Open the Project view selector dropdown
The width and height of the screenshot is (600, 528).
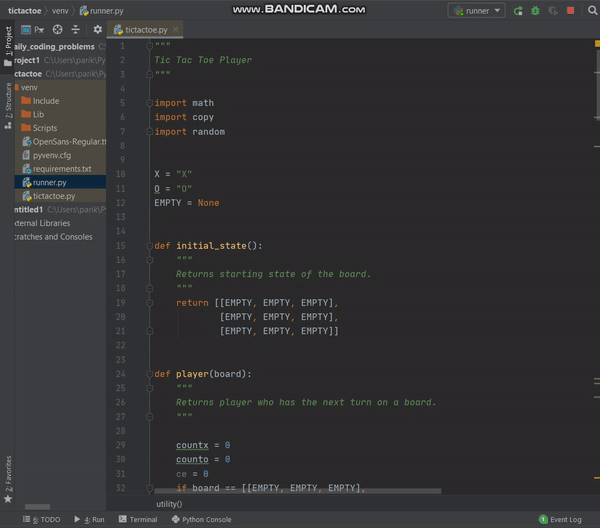(33, 29)
